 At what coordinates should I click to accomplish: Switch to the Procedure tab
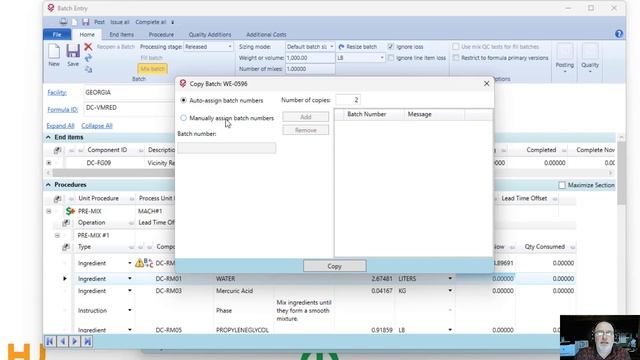[161, 35]
